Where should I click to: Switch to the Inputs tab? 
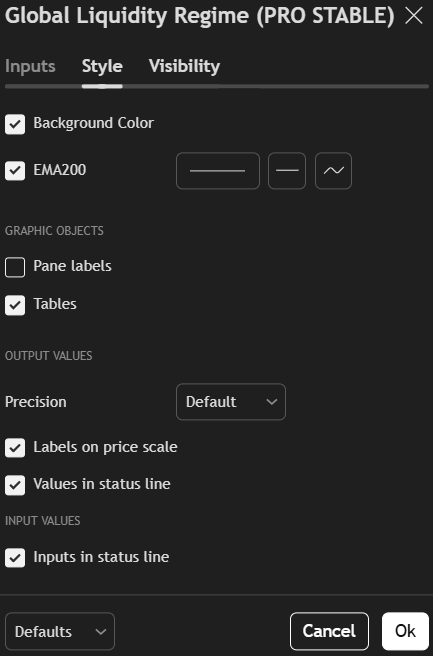[30, 66]
